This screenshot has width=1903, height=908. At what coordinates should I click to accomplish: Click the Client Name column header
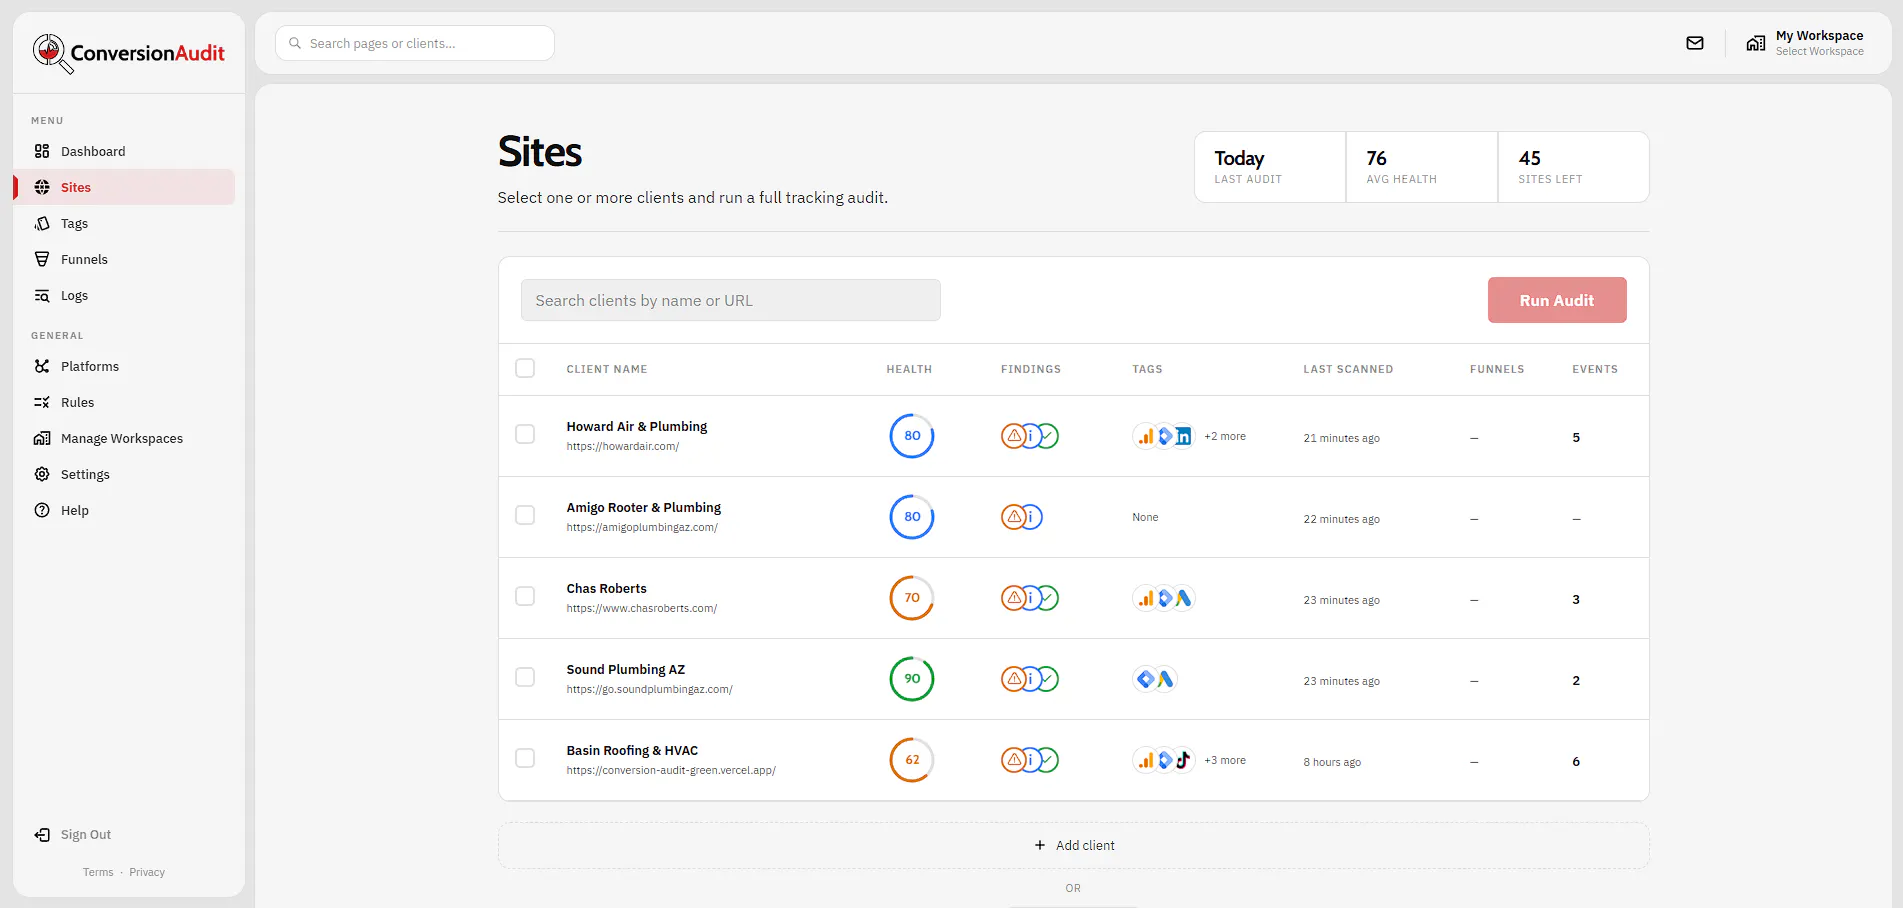pos(607,369)
